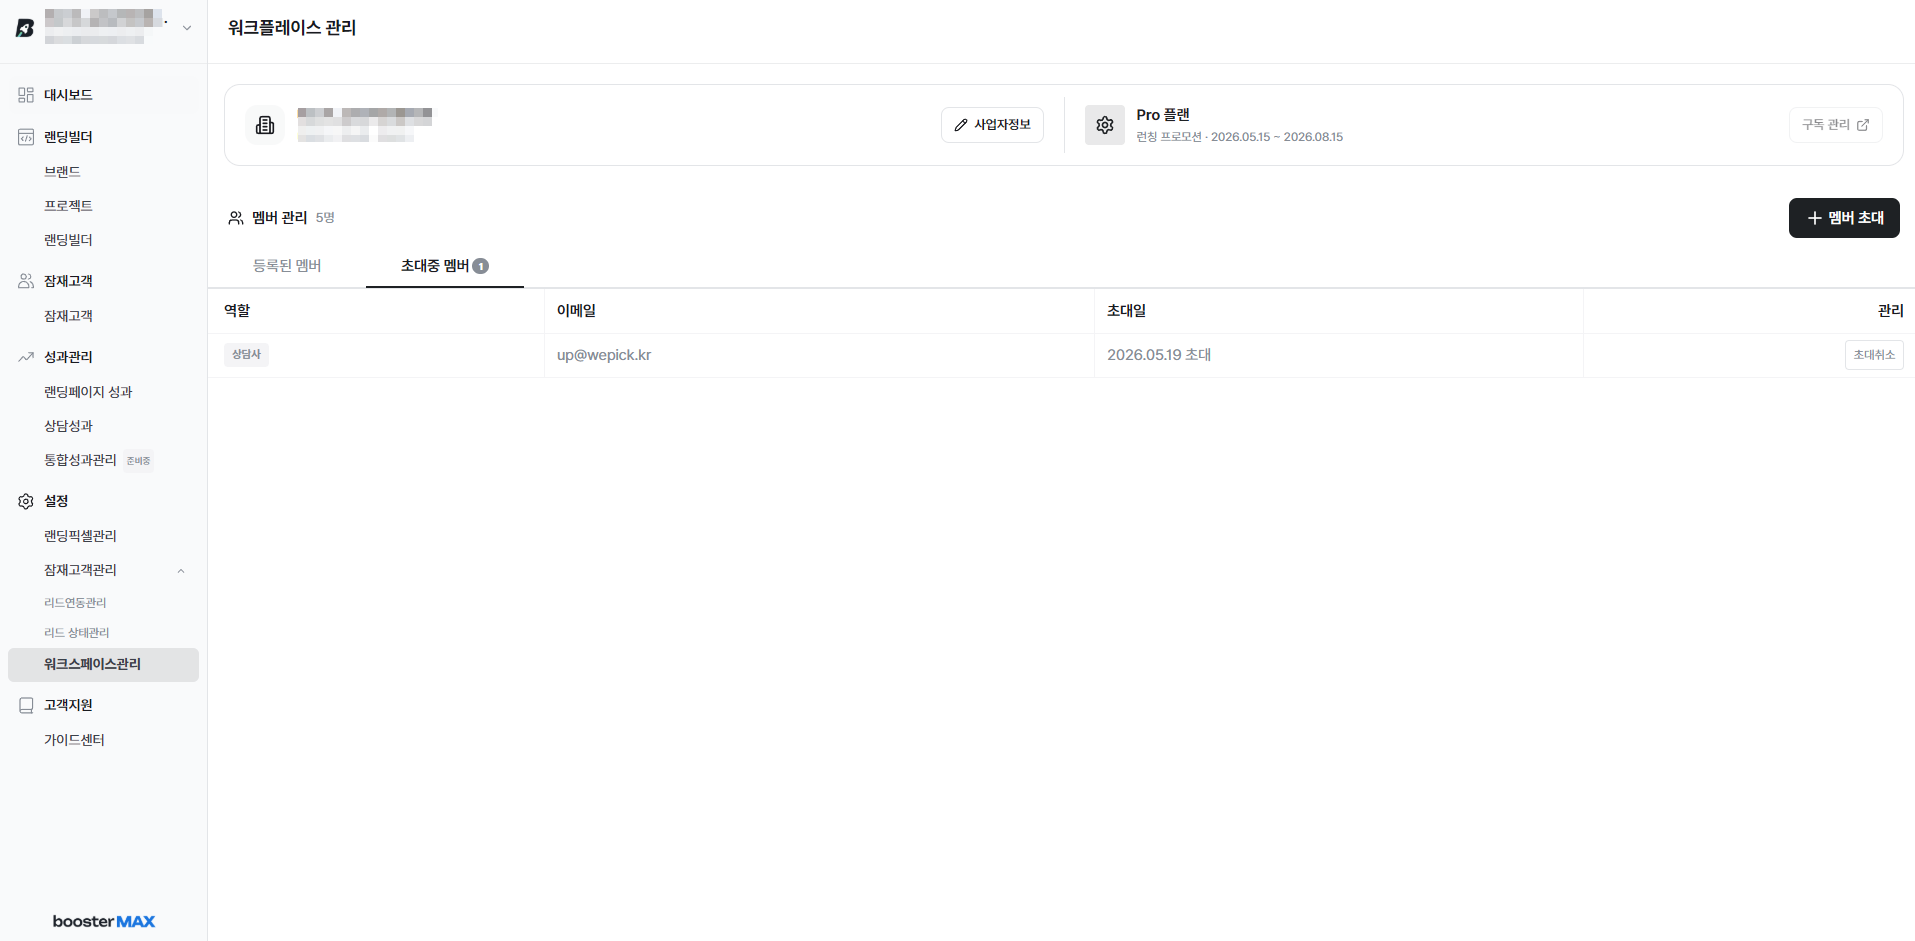The image size is (1915, 941).
Task: Go to 랜딩페이지 성과
Action: pyautogui.click(x=88, y=392)
